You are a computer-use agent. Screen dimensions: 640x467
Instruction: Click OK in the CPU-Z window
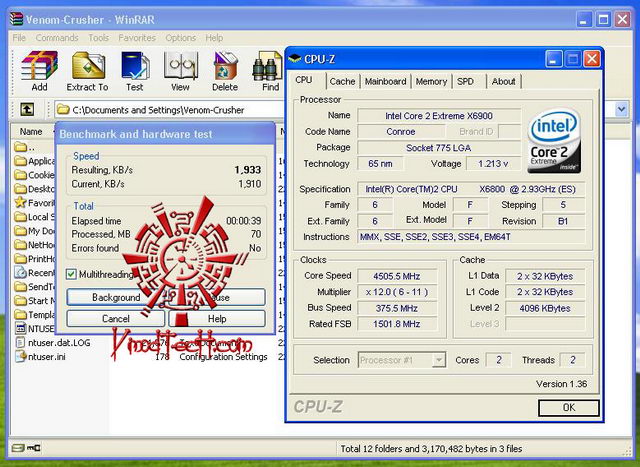point(569,407)
